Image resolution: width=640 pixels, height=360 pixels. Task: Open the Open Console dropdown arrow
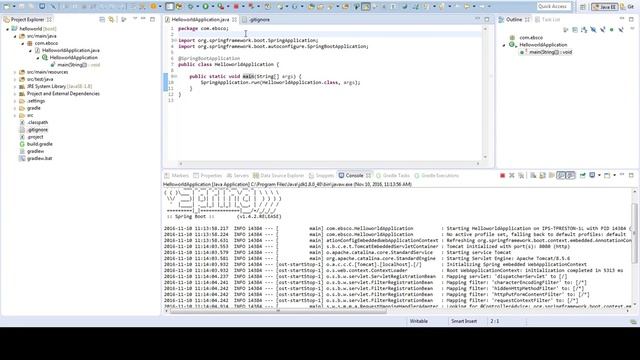pyautogui.click(x=614, y=176)
